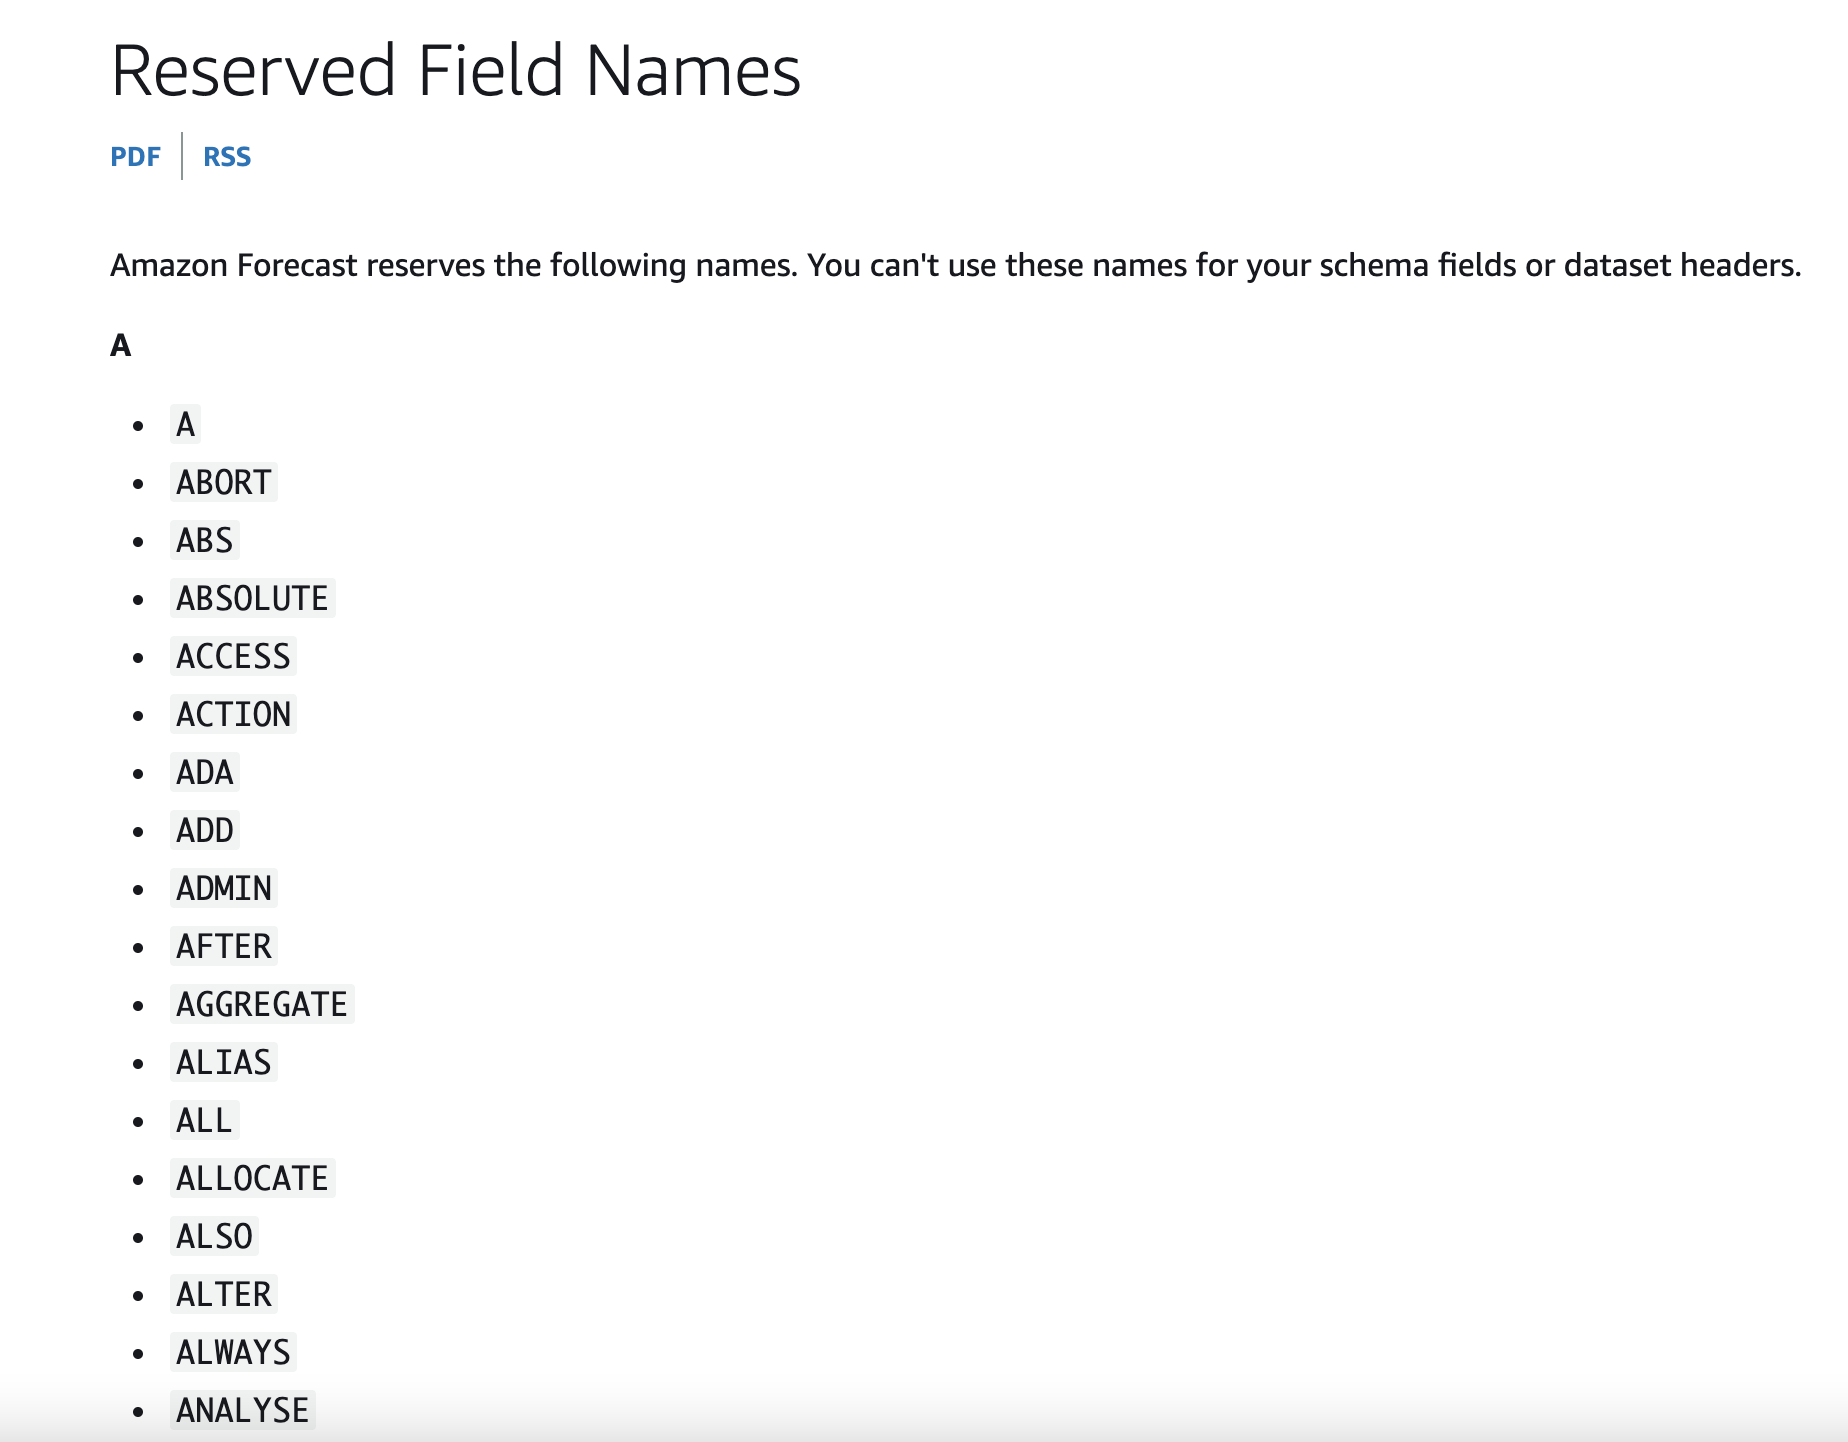Screen dimensions: 1848x1442
Task: Open the RSS feed link
Action: (227, 157)
